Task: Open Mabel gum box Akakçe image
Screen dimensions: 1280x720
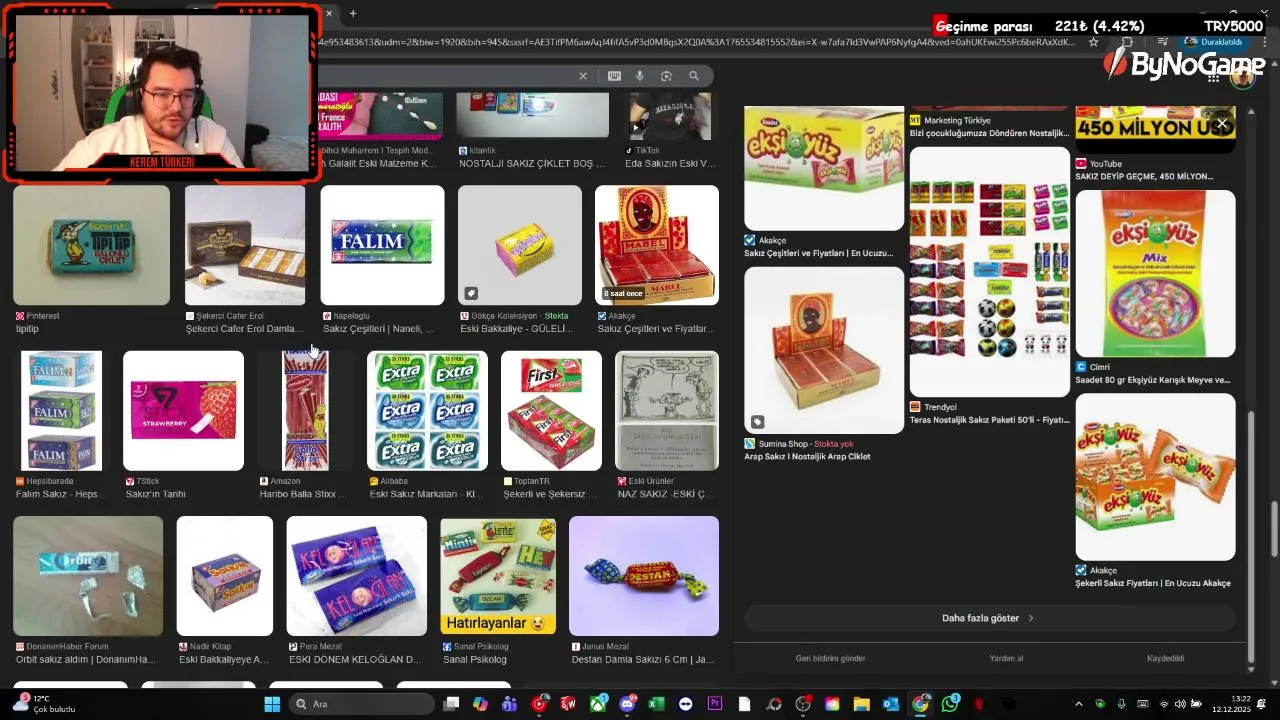Action: point(656,245)
